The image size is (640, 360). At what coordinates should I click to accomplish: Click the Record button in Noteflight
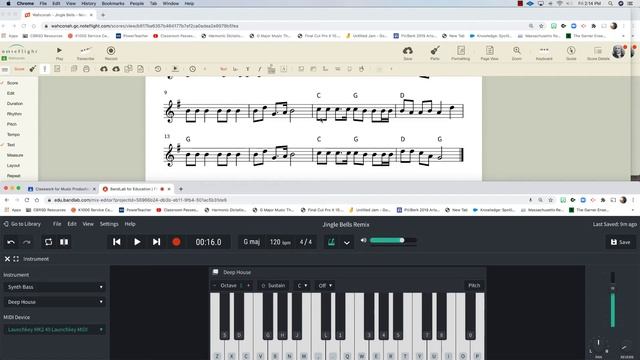tap(111, 53)
